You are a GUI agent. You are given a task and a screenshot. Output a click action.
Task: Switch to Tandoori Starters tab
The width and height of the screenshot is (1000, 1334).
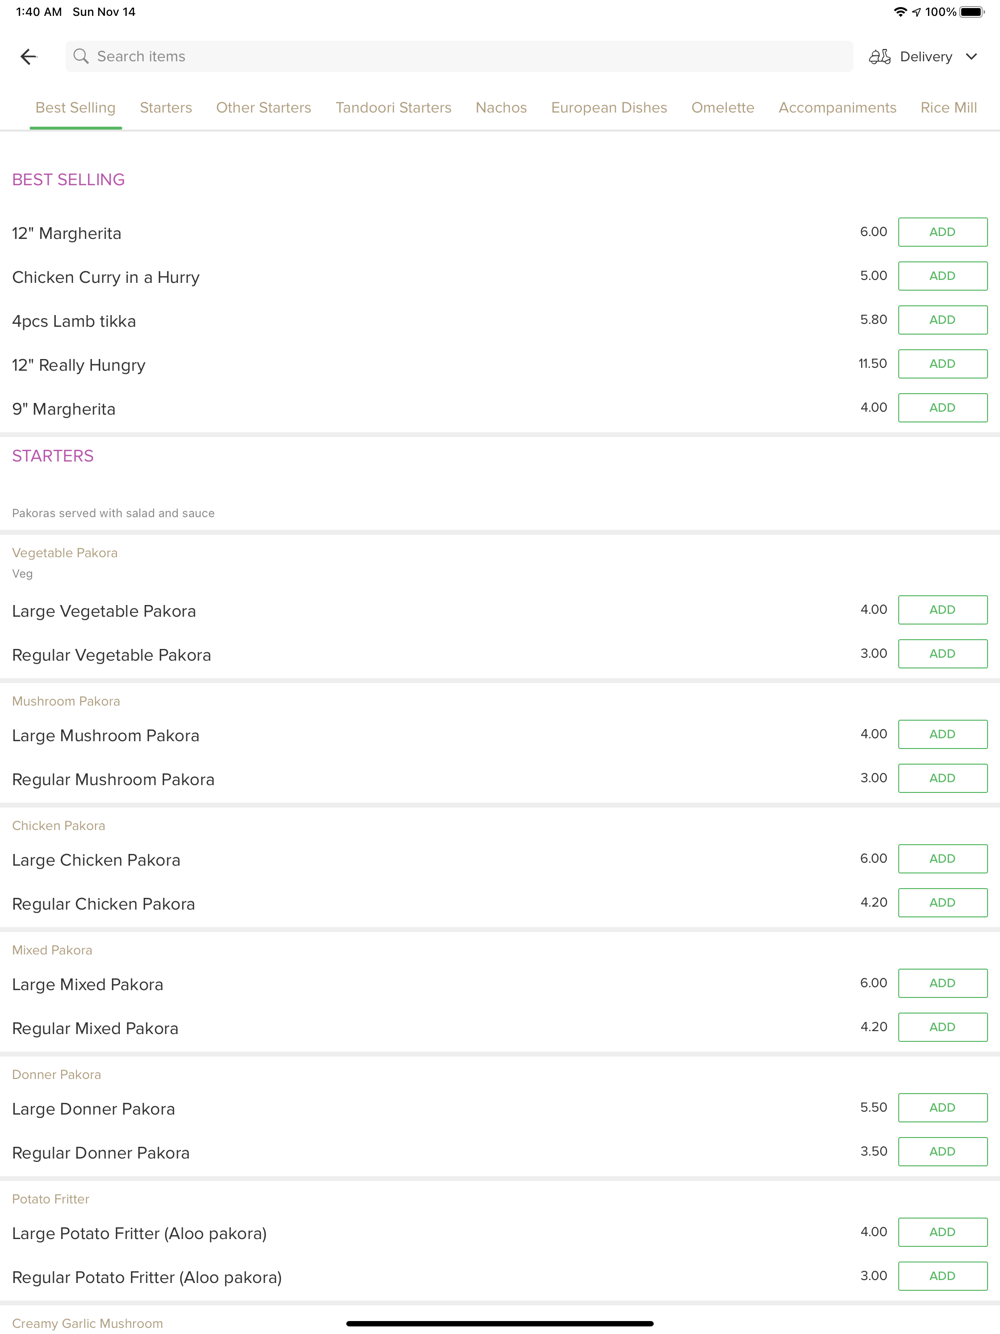393,108
